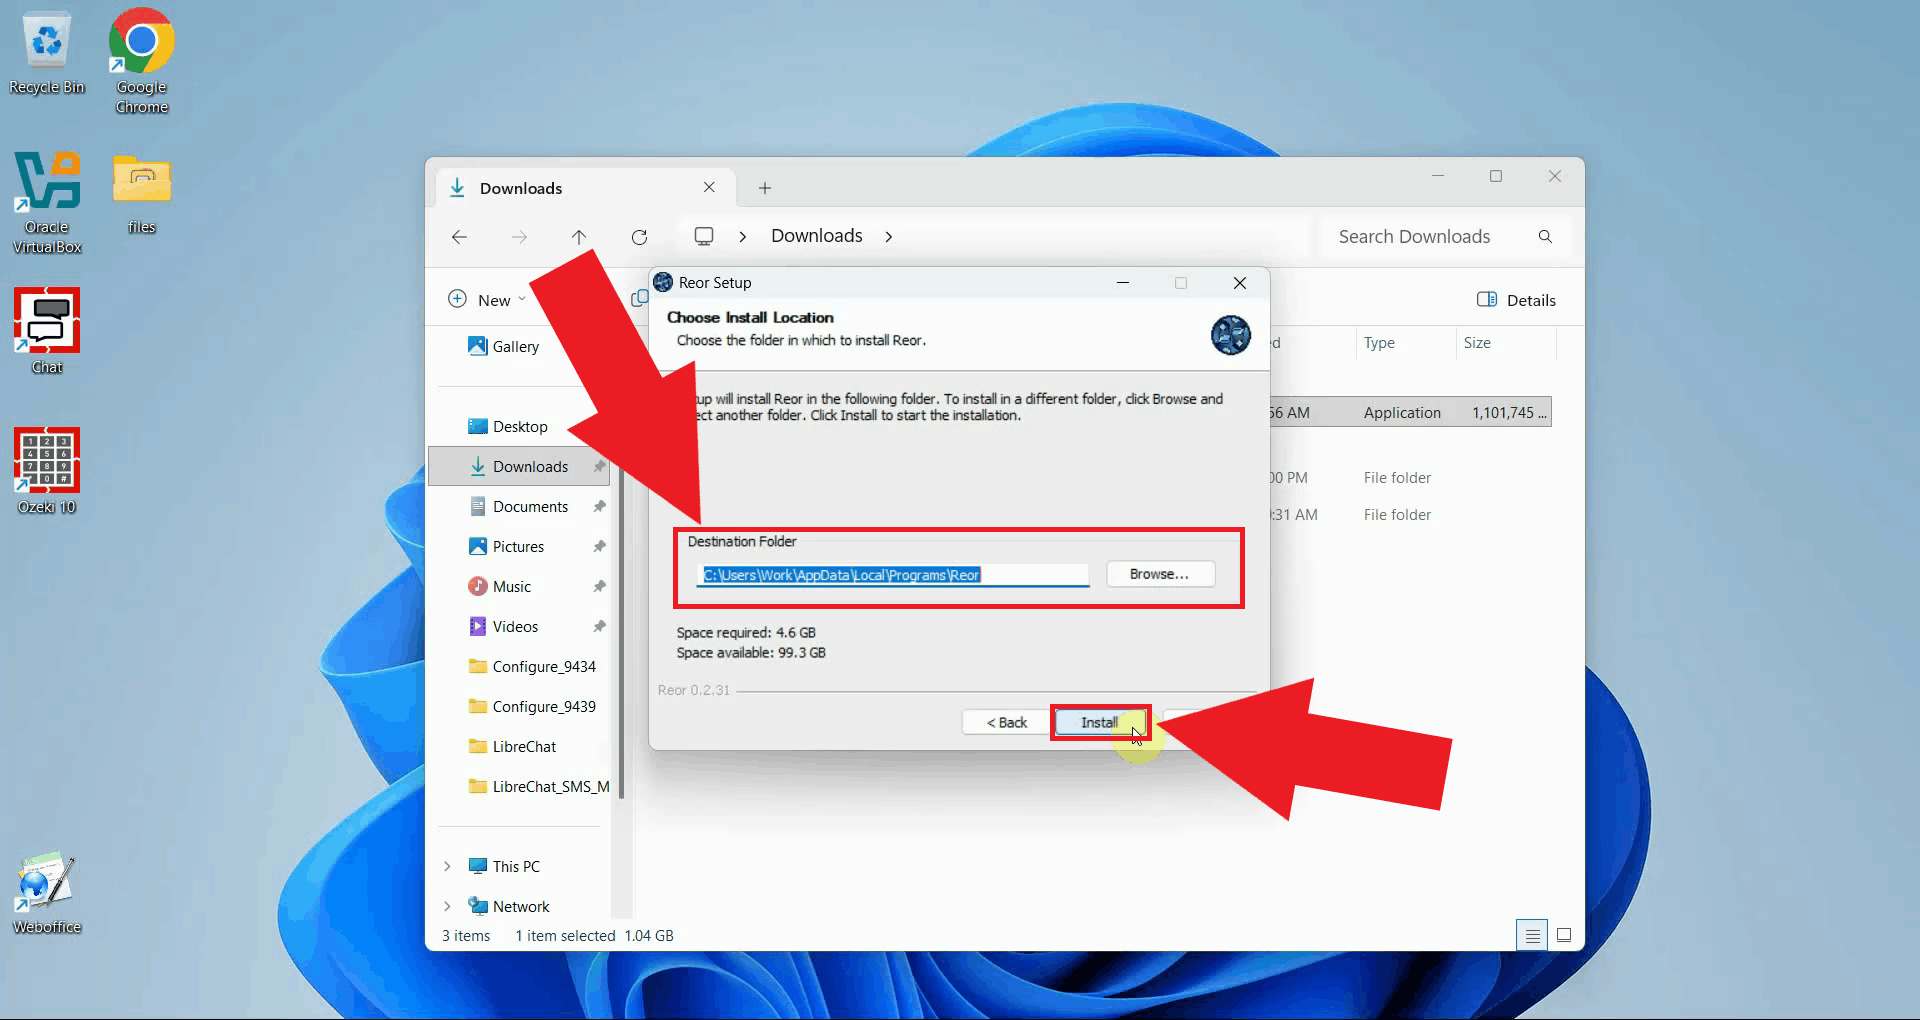Launch the Ozeki 10 desktop shortcut
This screenshot has height=1020, width=1920.
[x=47, y=470]
